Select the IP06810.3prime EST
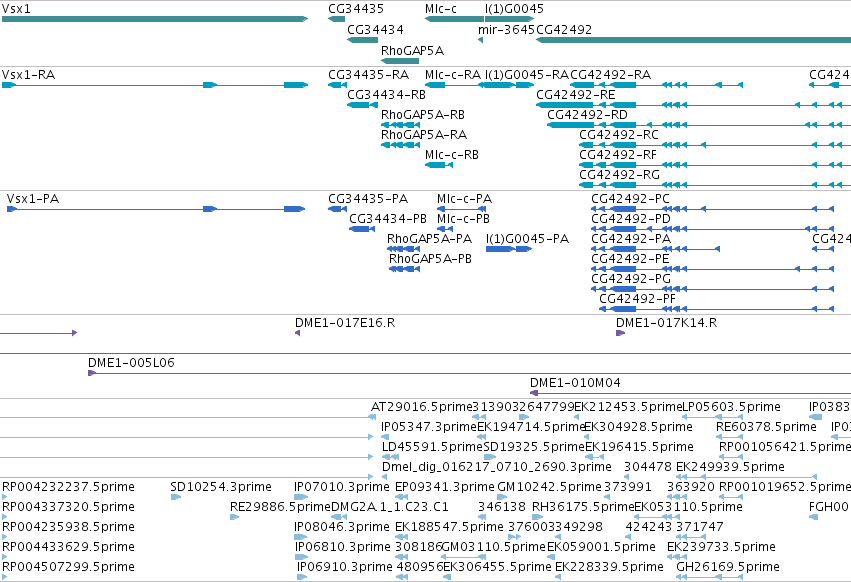Screen dimensions: 851x582 (x=301, y=557)
